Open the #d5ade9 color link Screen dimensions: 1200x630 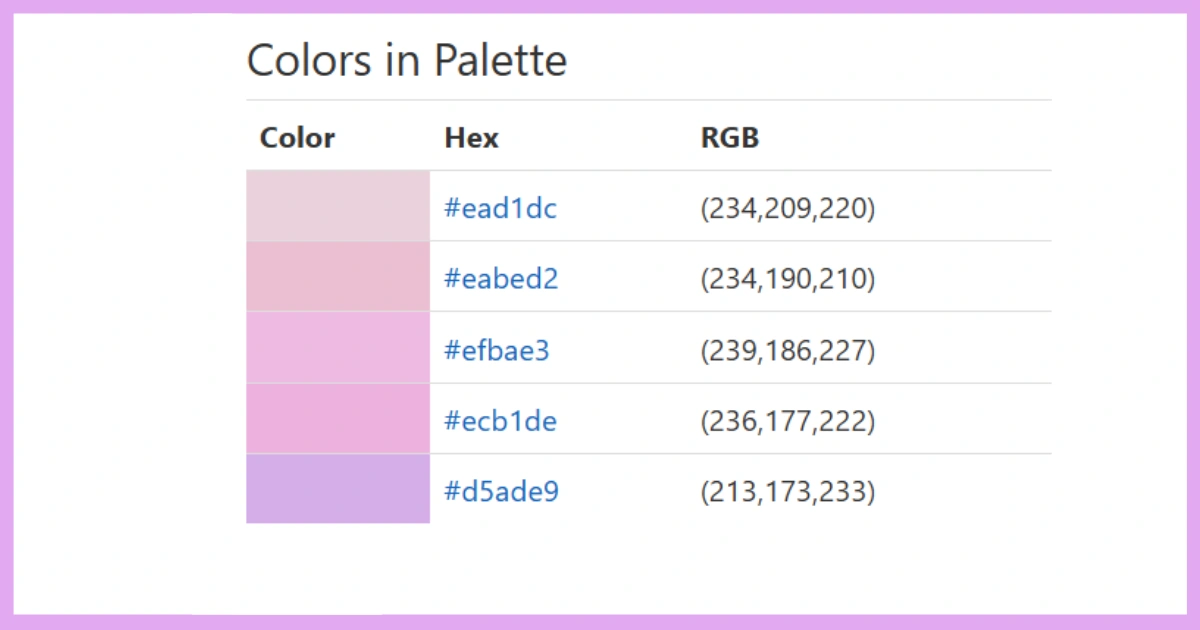point(501,491)
